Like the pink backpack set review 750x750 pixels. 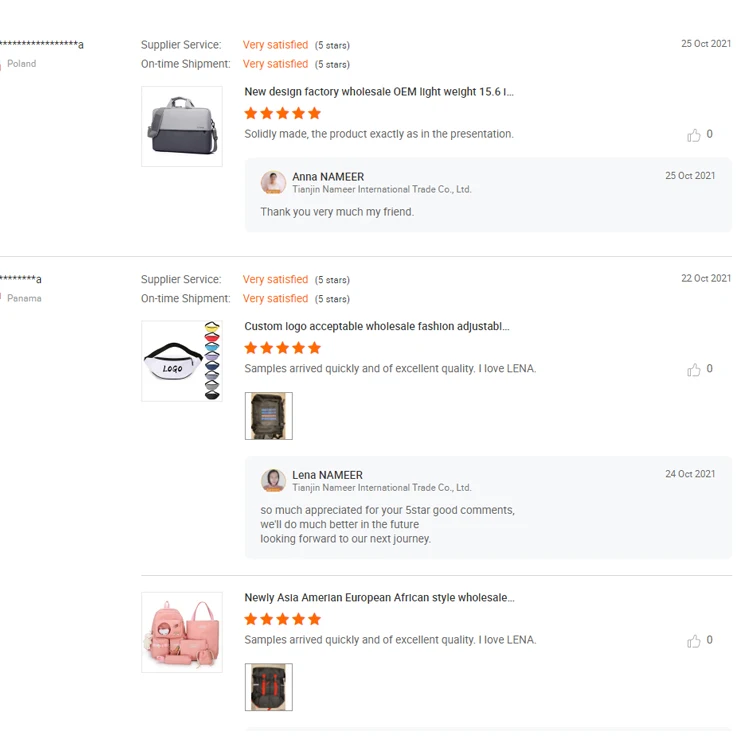coord(694,641)
